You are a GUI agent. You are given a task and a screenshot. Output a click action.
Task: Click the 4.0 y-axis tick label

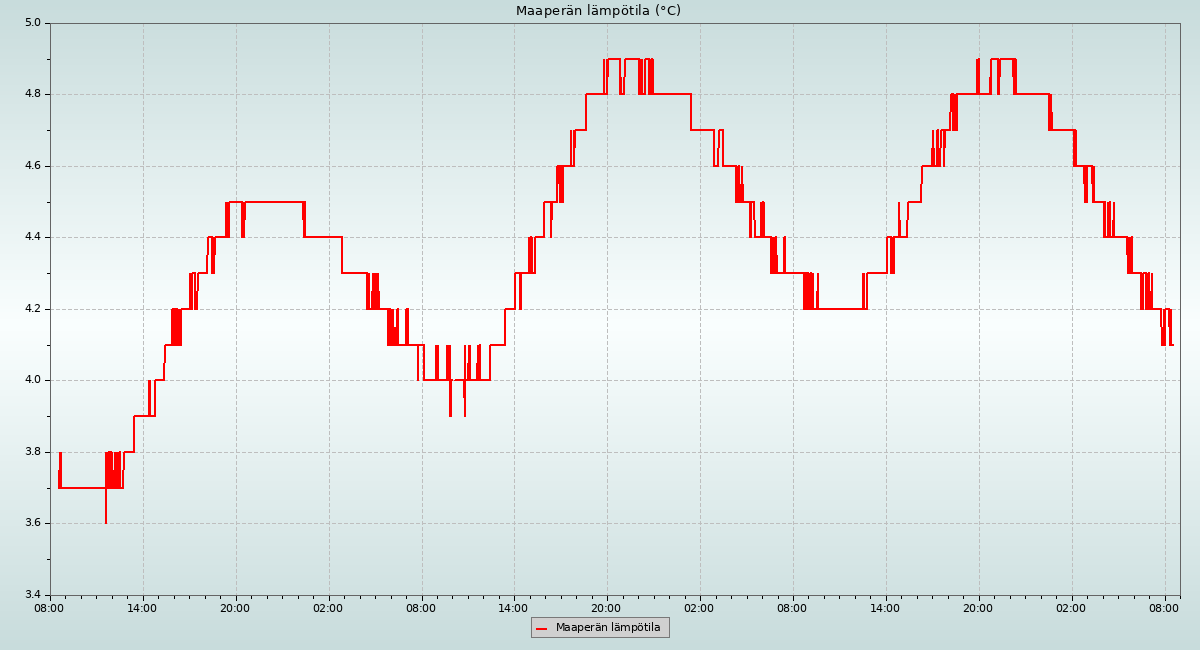[x=33, y=380]
